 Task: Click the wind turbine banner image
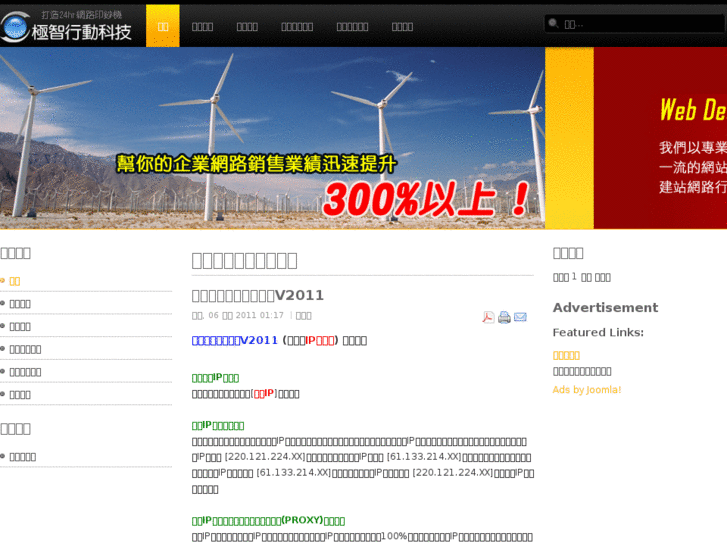click(272, 138)
